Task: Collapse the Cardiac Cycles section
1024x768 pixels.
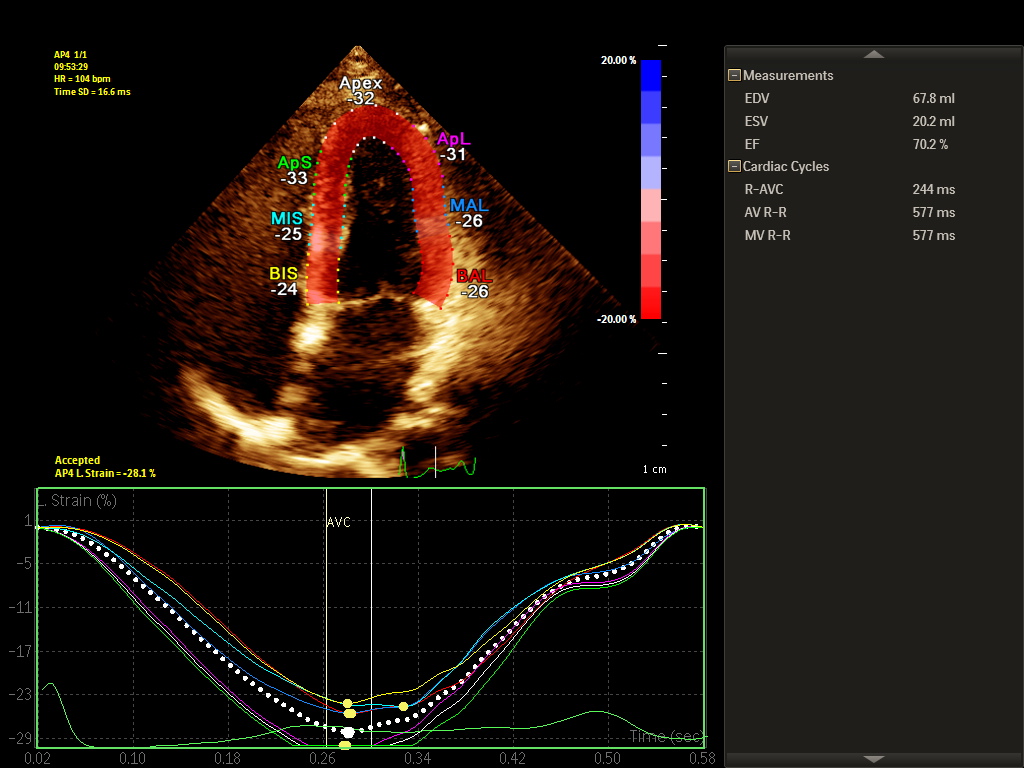Action: (735, 166)
